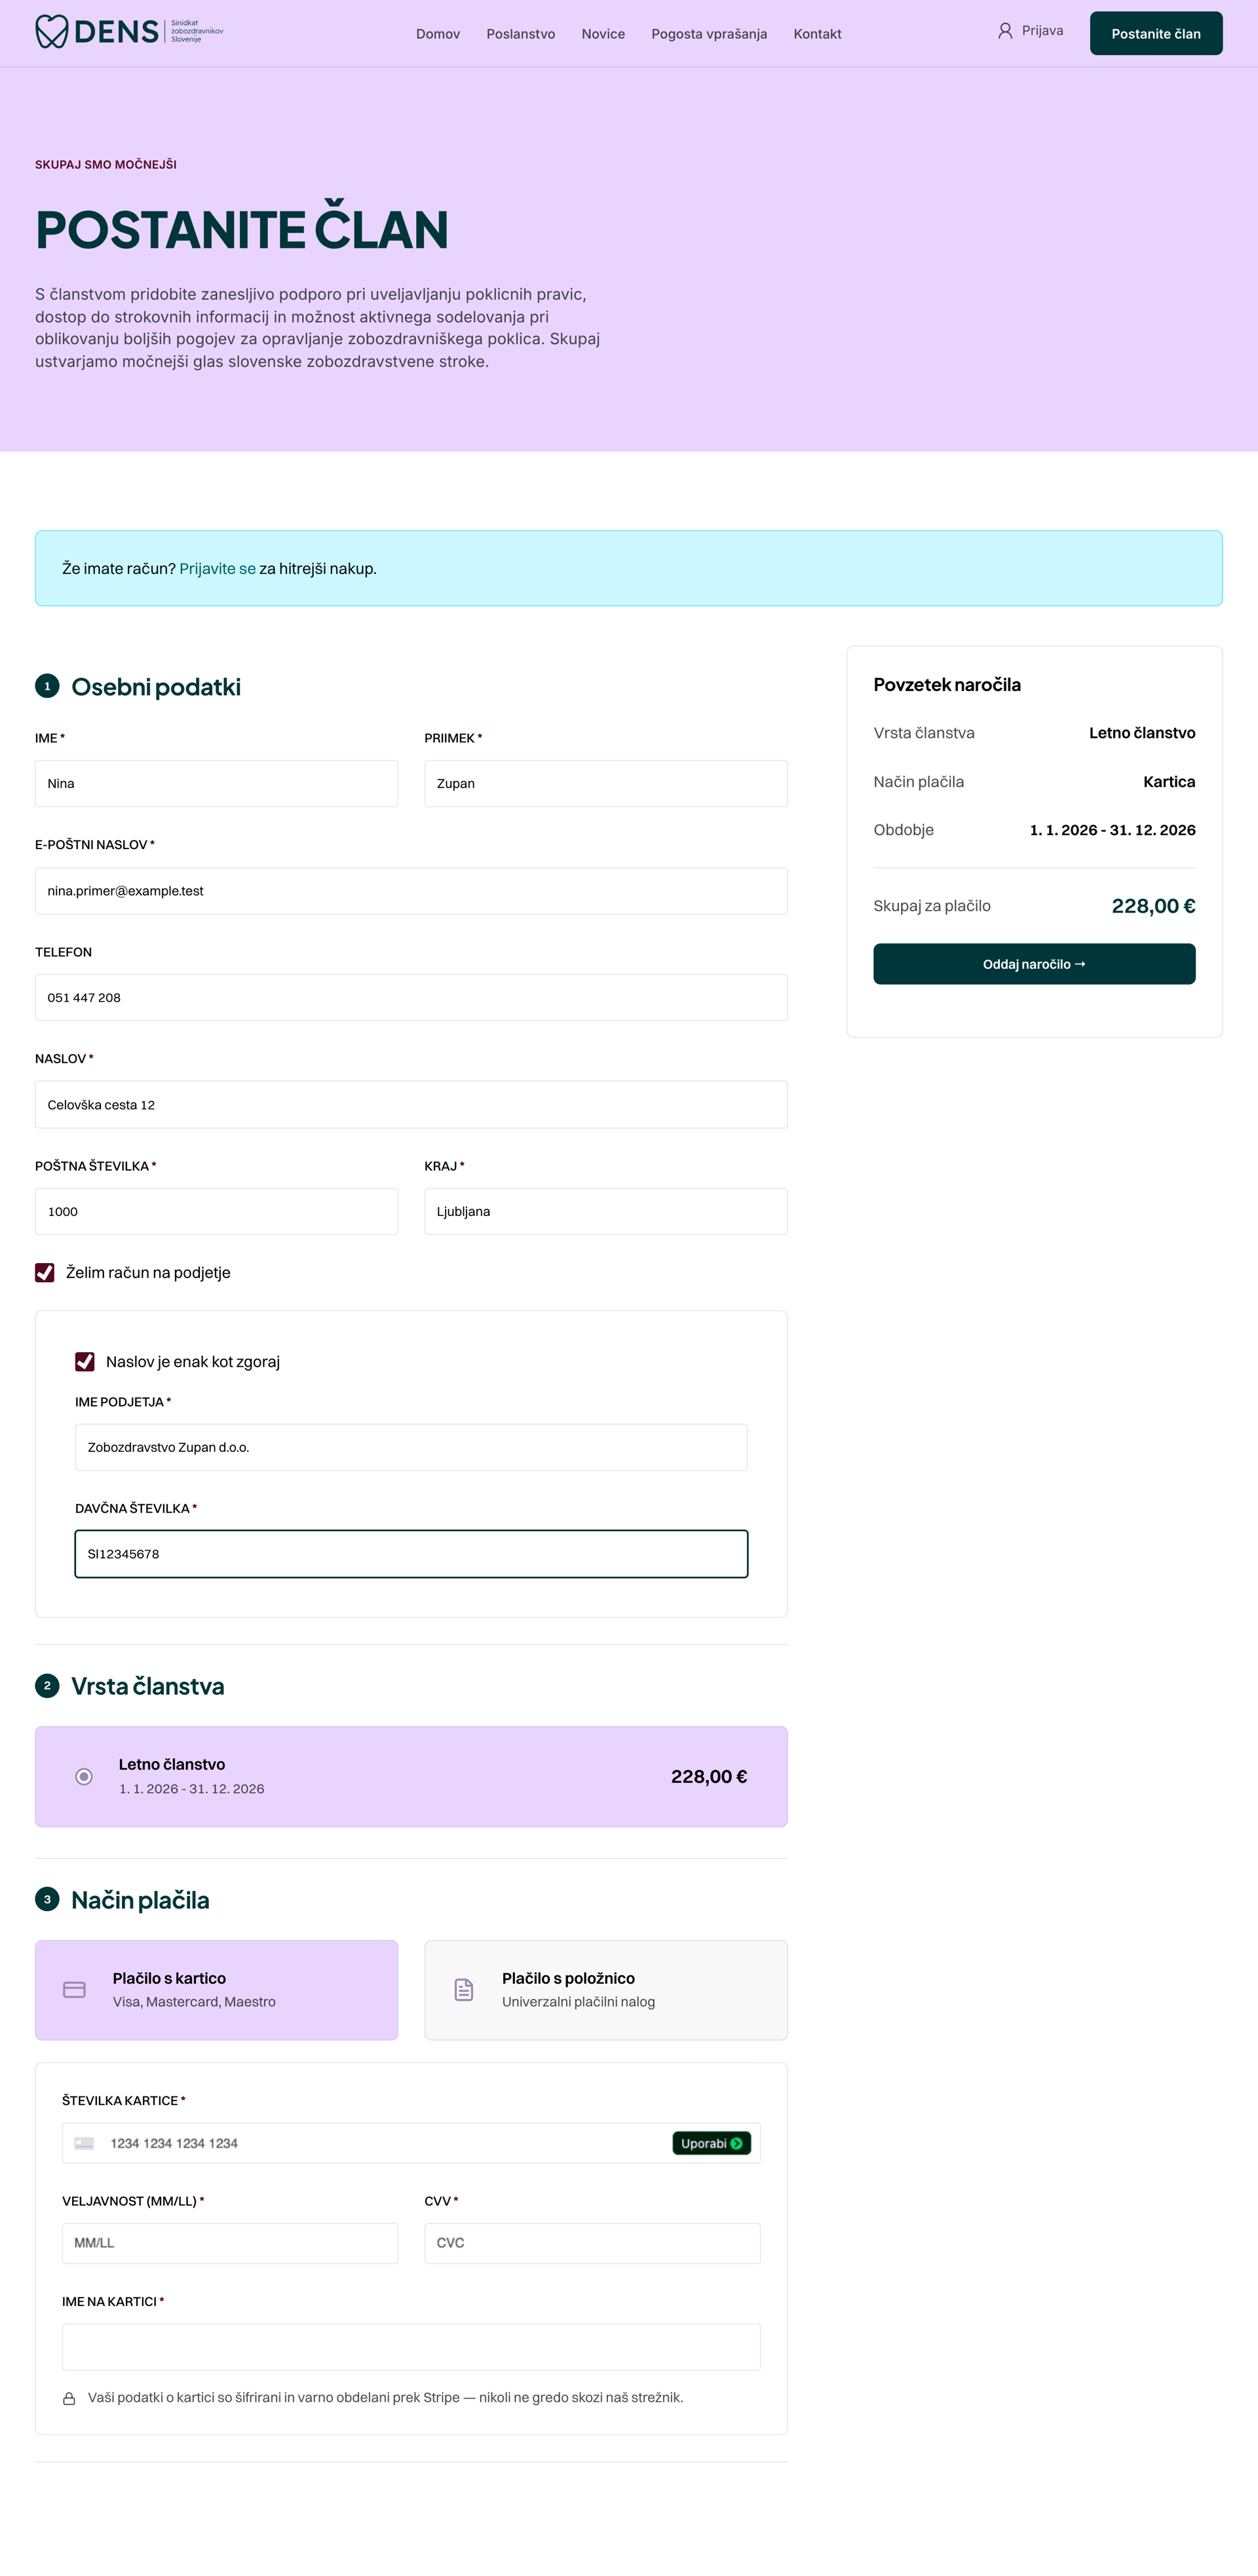Toggle Naslov je enak kot zgoraj checkbox
The height and width of the screenshot is (2576, 1258).
coord(85,1361)
